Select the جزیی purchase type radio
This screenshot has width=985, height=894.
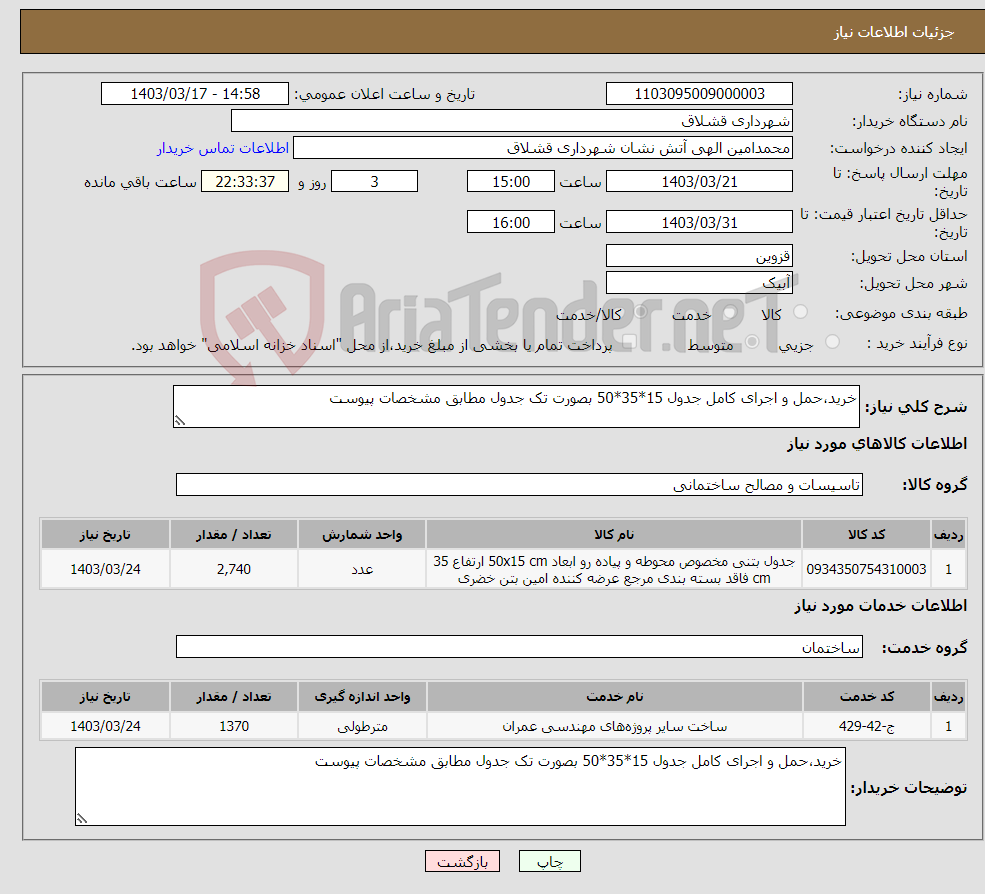pyautogui.click(x=832, y=342)
